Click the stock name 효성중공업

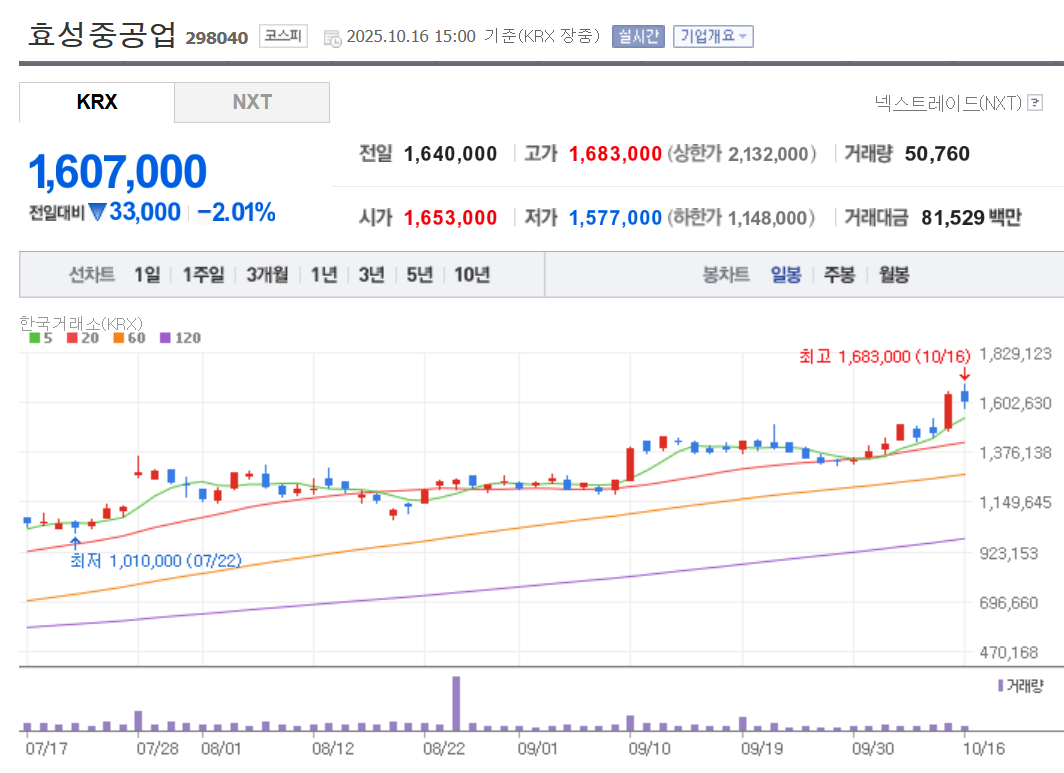coord(102,35)
